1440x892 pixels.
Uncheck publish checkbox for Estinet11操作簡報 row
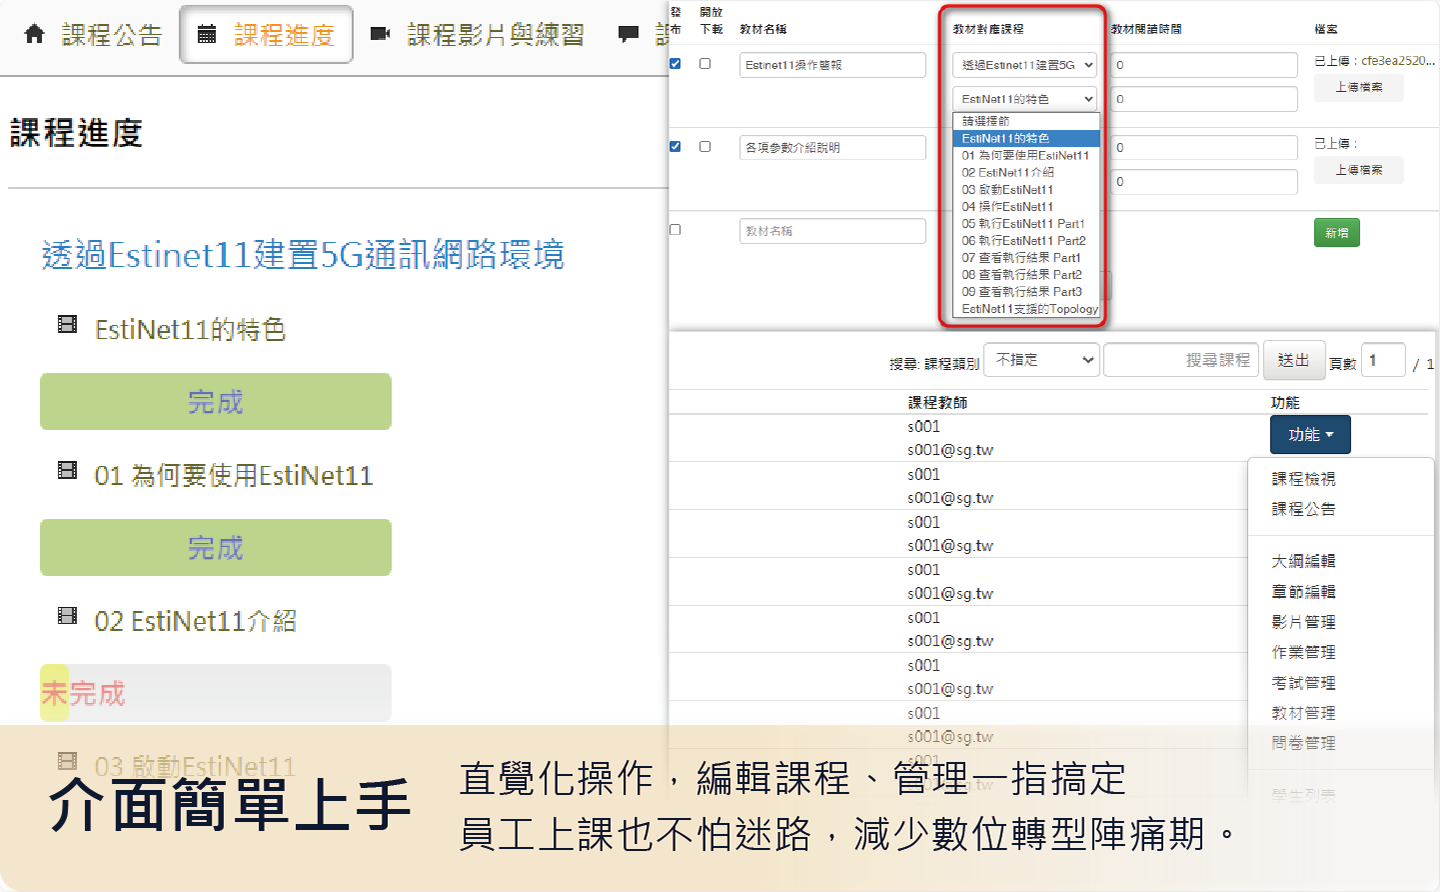pos(675,64)
